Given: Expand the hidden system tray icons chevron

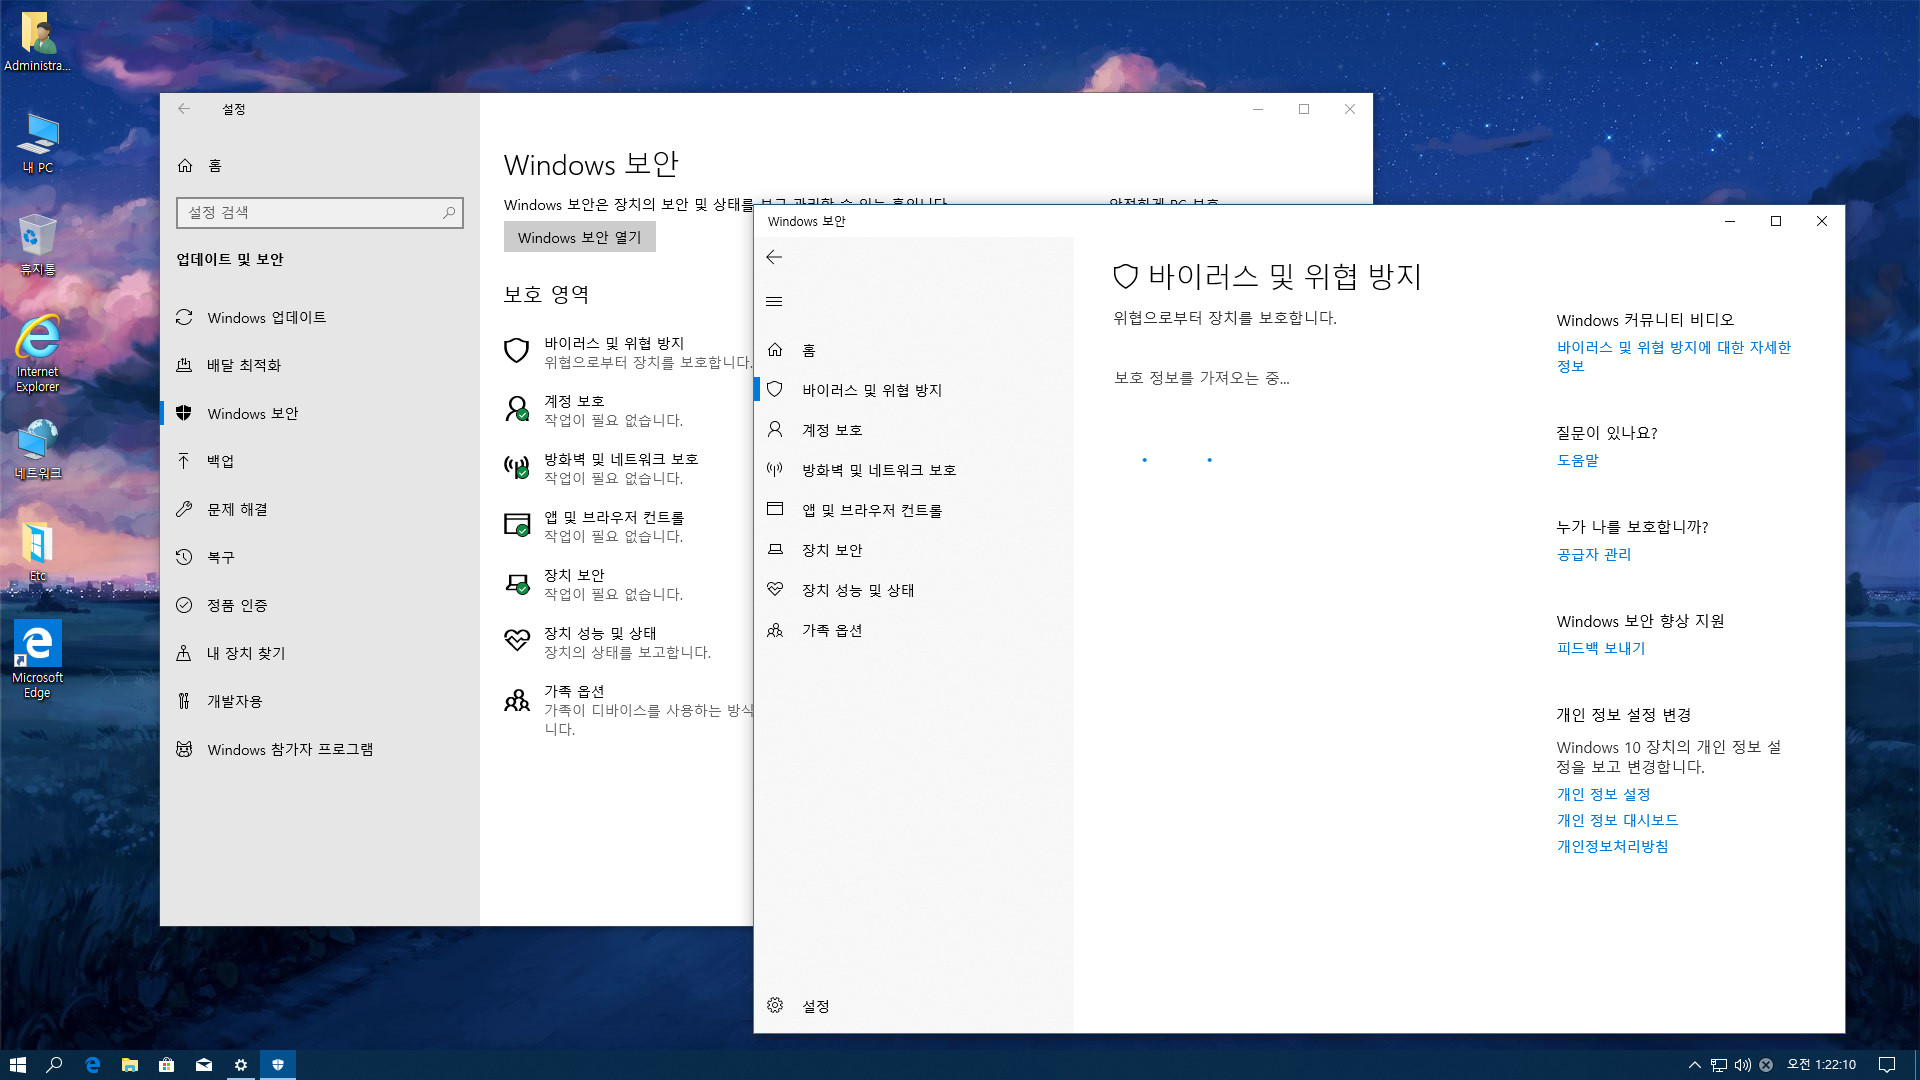Looking at the screenshot, I should coord(1694,1065).
